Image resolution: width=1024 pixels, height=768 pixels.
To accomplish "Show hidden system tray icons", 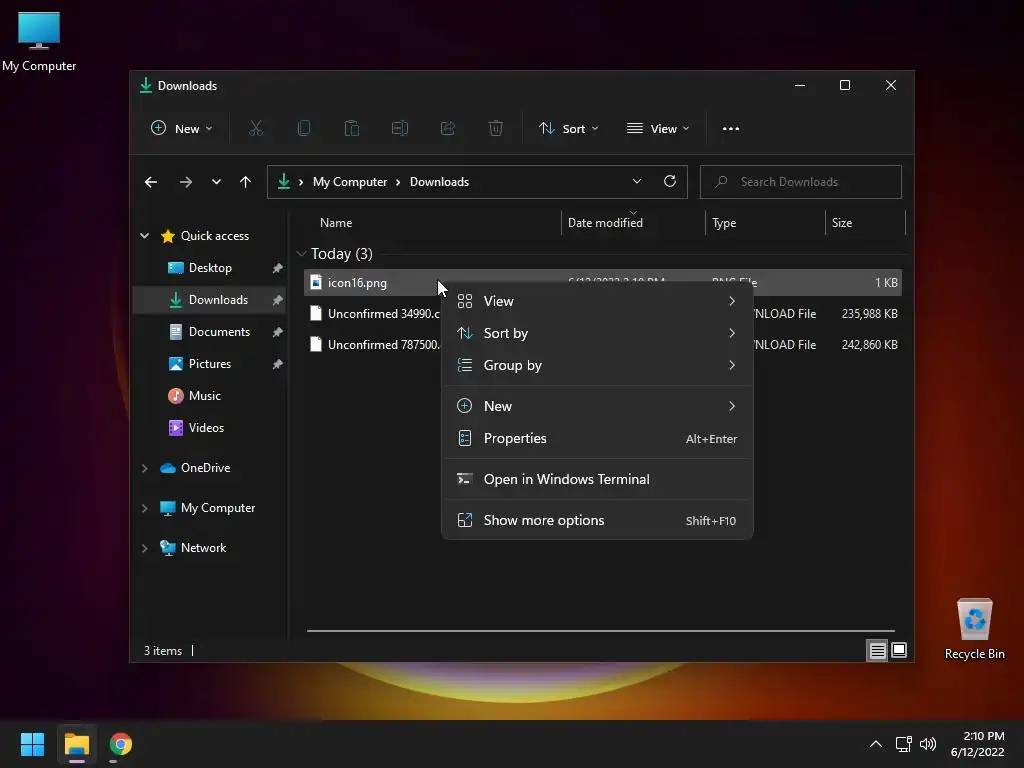I will coord(876,744).
